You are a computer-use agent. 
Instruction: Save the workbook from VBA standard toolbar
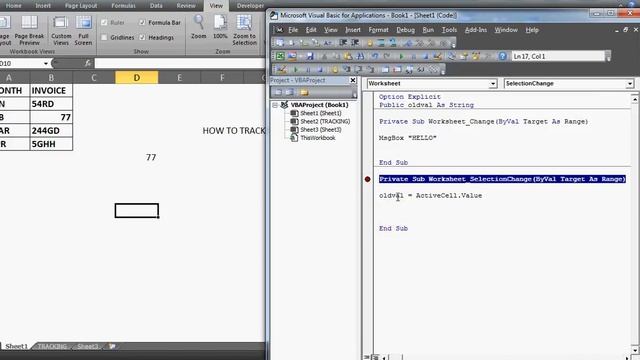tap(310, 56)
